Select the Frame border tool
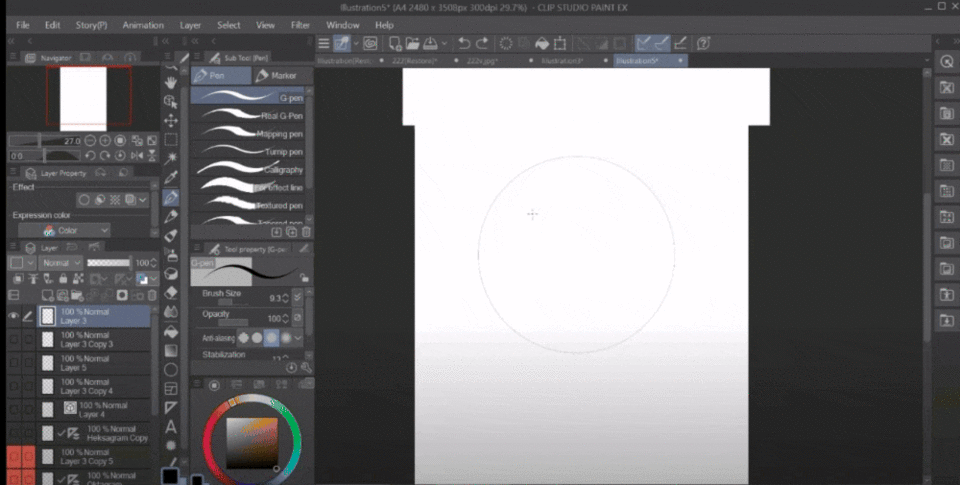960x485 pixels. [171, 389]
